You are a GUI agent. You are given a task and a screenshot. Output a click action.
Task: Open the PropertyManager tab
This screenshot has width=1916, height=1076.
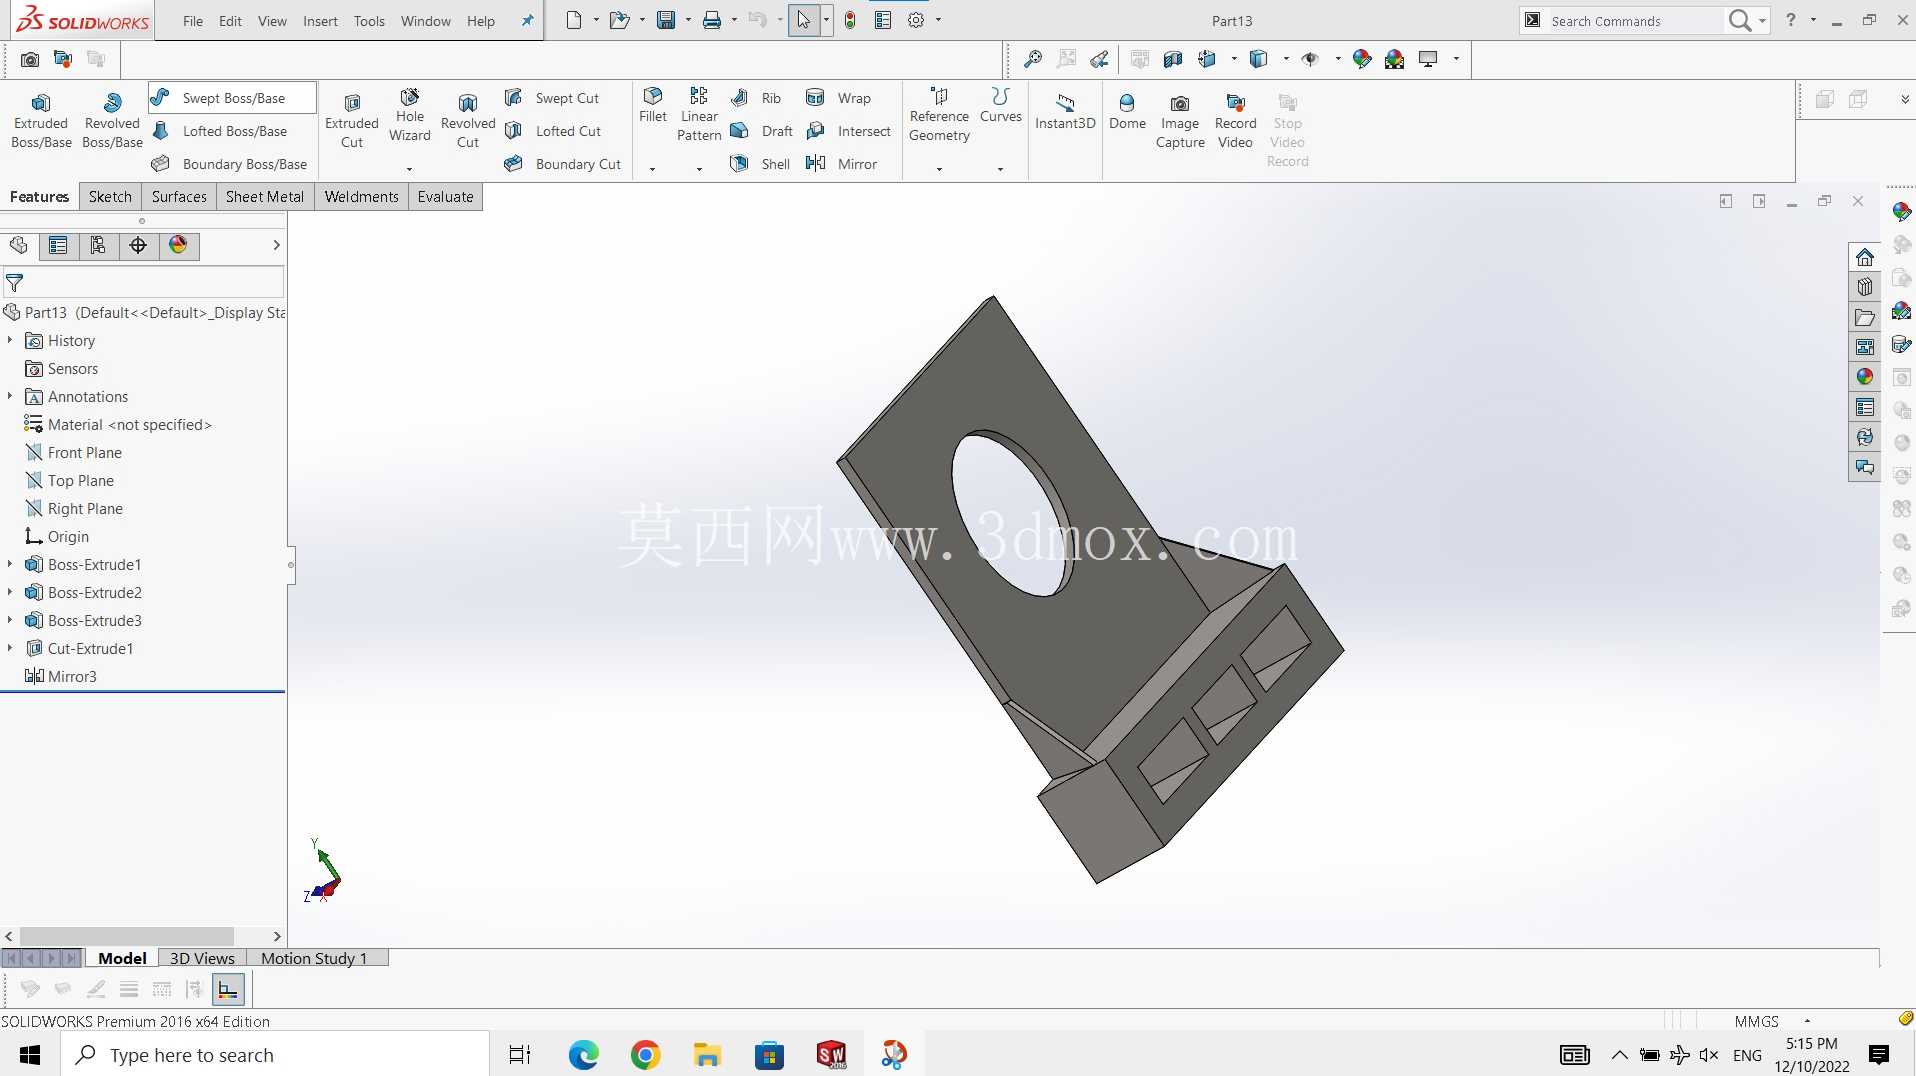58,246
